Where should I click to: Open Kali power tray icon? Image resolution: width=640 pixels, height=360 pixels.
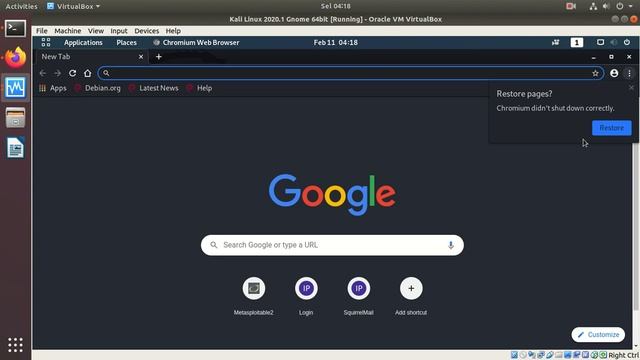coord(627,42)
